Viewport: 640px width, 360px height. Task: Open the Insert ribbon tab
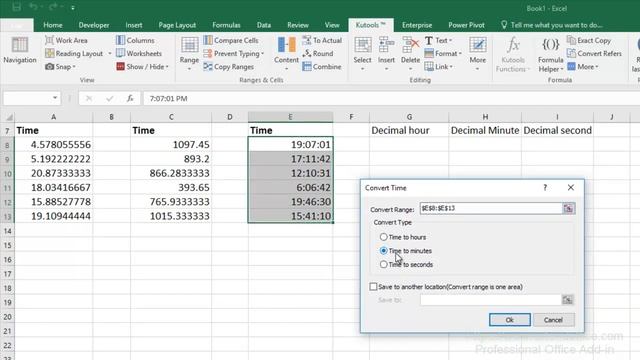coord(134,25)
